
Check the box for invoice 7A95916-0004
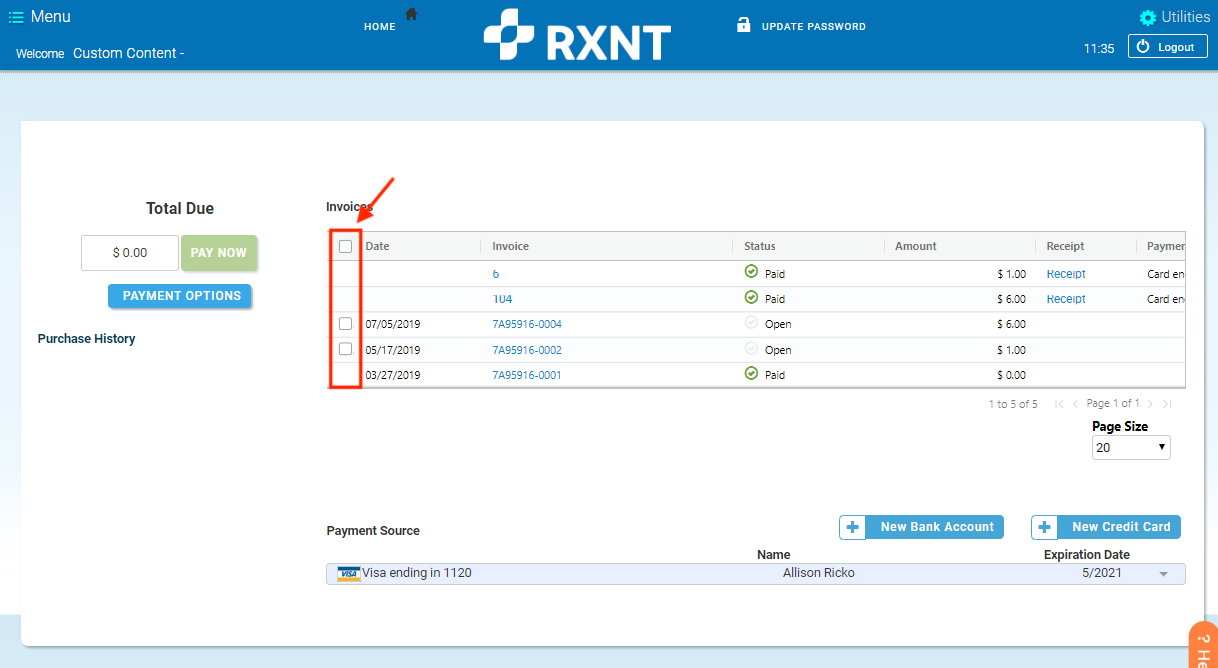(x=346, y=324)
